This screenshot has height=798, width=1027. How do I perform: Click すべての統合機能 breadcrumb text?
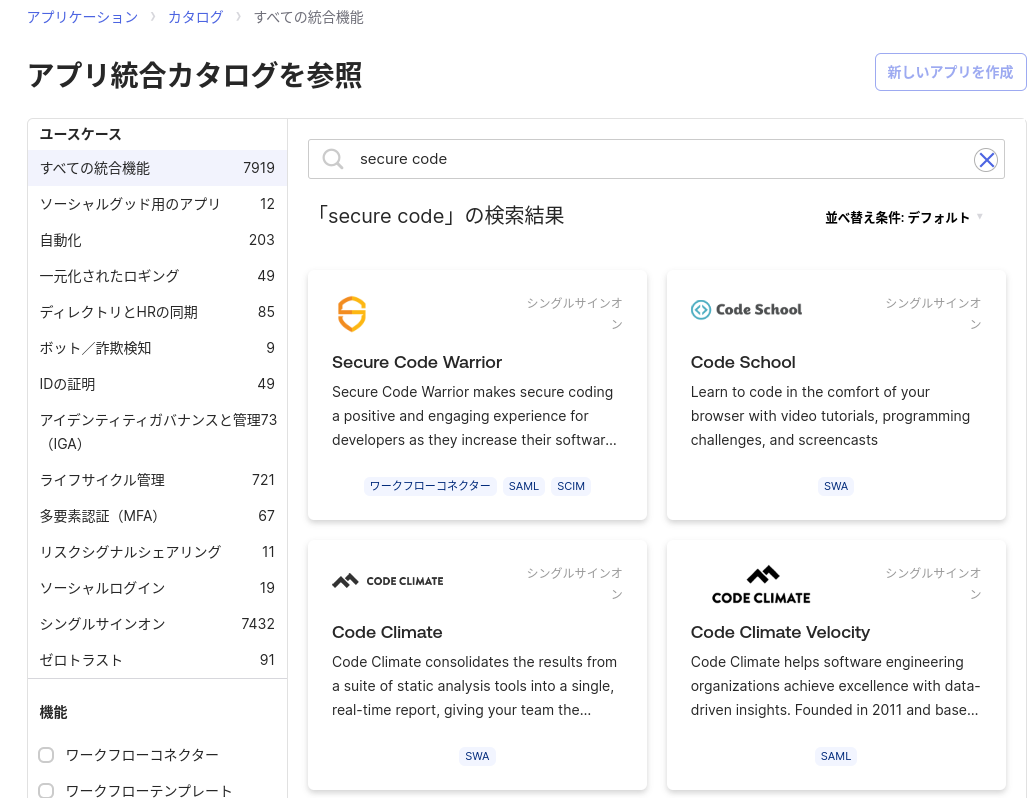click(x=308, y=17)
